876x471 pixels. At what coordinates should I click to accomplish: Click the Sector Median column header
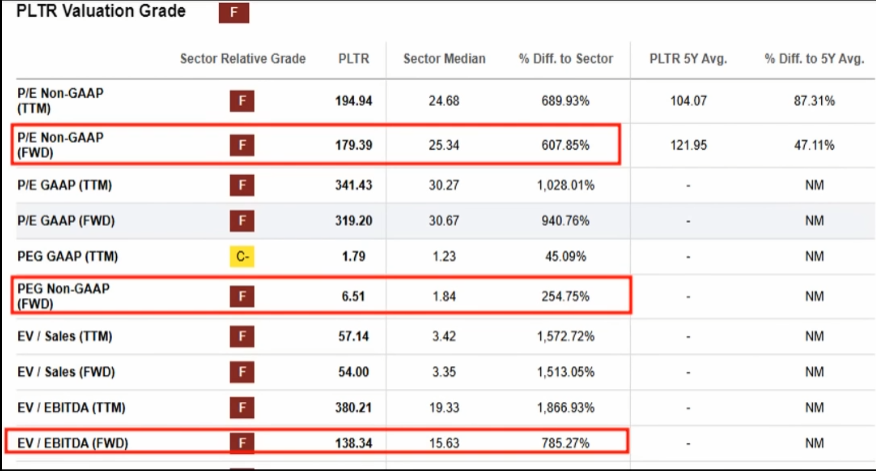[x=444, y=59]
